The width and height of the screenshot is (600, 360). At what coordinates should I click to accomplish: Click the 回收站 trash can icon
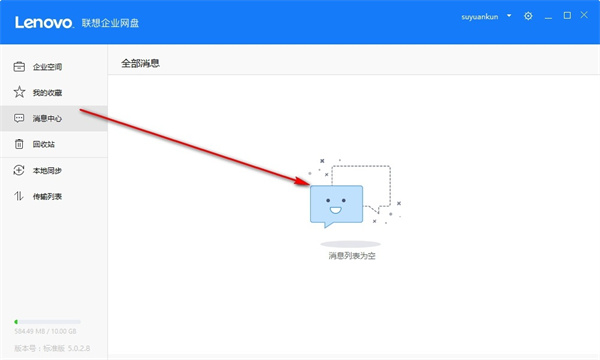(x=19, y=144)
